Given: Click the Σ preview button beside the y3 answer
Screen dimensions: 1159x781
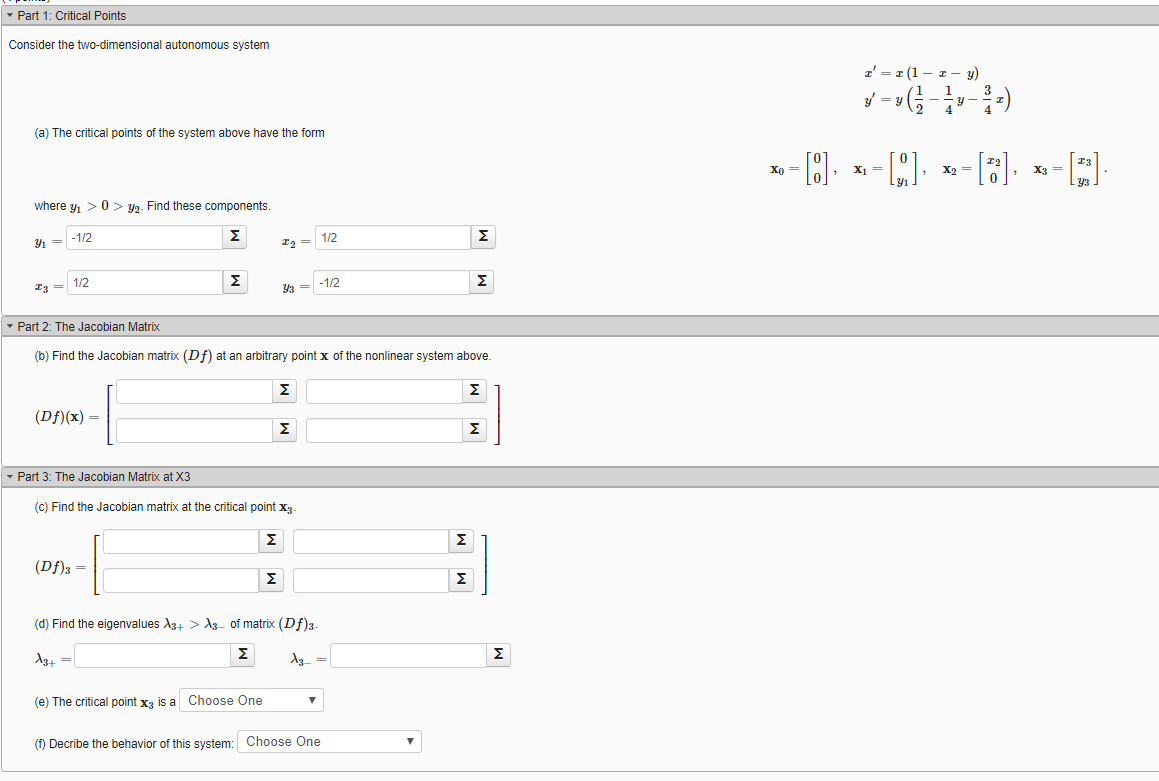Looking at the screenshot, I should coord(481,281).
